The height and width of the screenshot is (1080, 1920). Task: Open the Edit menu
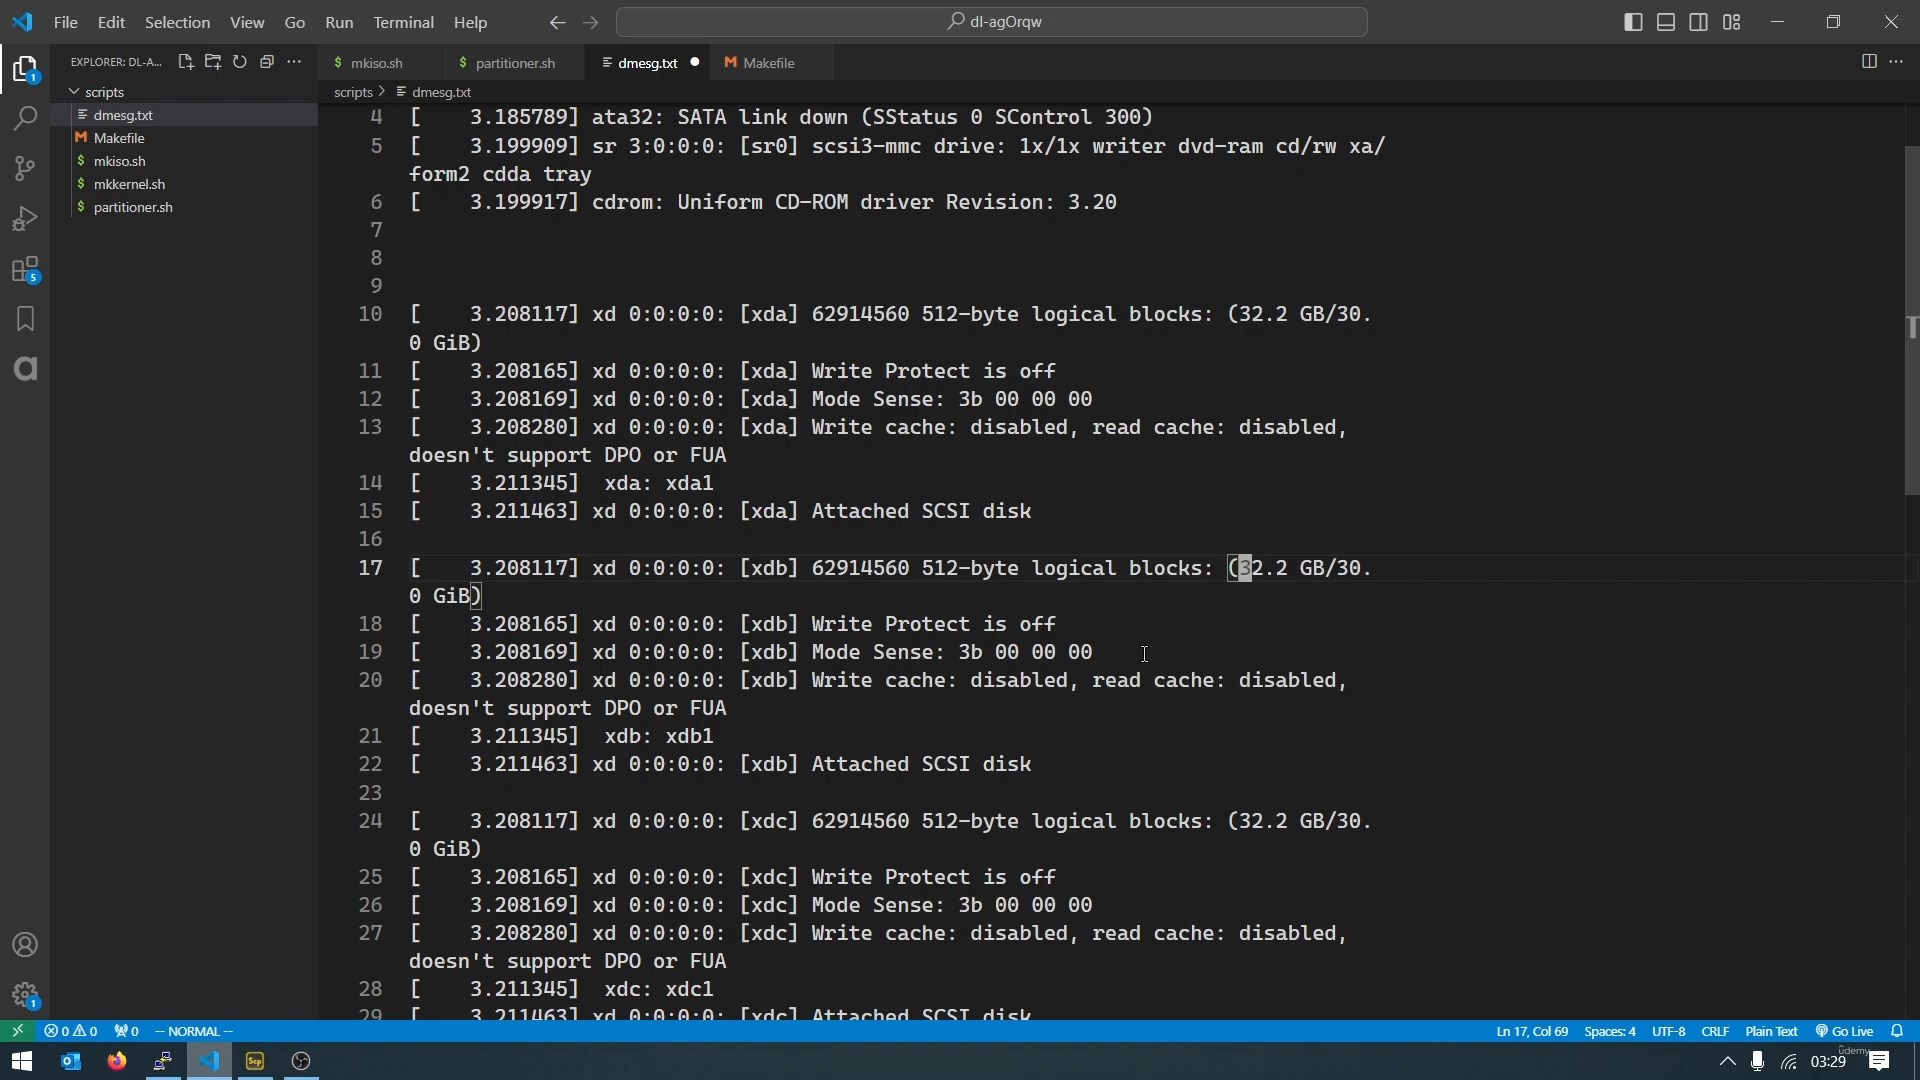[111, 22]
